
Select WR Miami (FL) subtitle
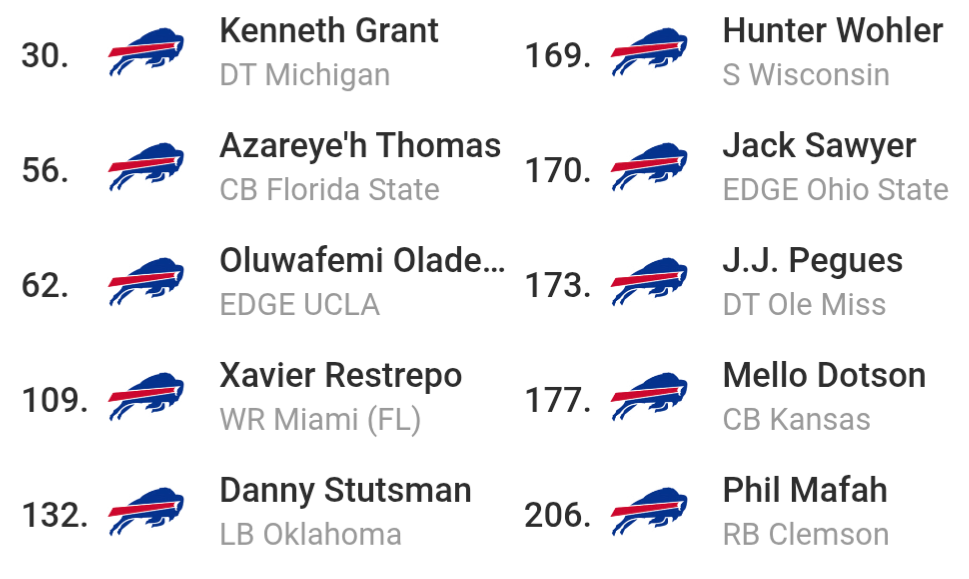(320, 420)
